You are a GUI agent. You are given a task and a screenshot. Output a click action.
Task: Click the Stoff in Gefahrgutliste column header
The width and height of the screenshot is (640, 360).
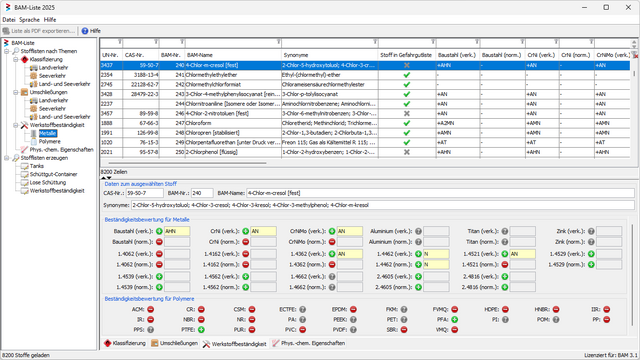(x=407, y=55)
